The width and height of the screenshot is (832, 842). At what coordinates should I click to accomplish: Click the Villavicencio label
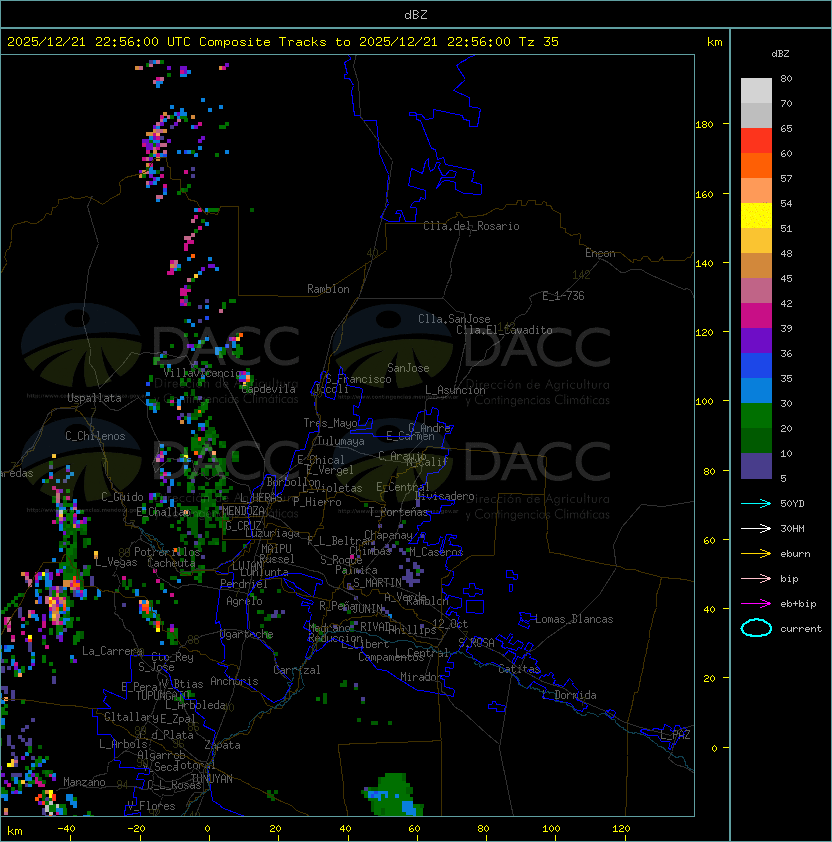[x=203, y=373]
